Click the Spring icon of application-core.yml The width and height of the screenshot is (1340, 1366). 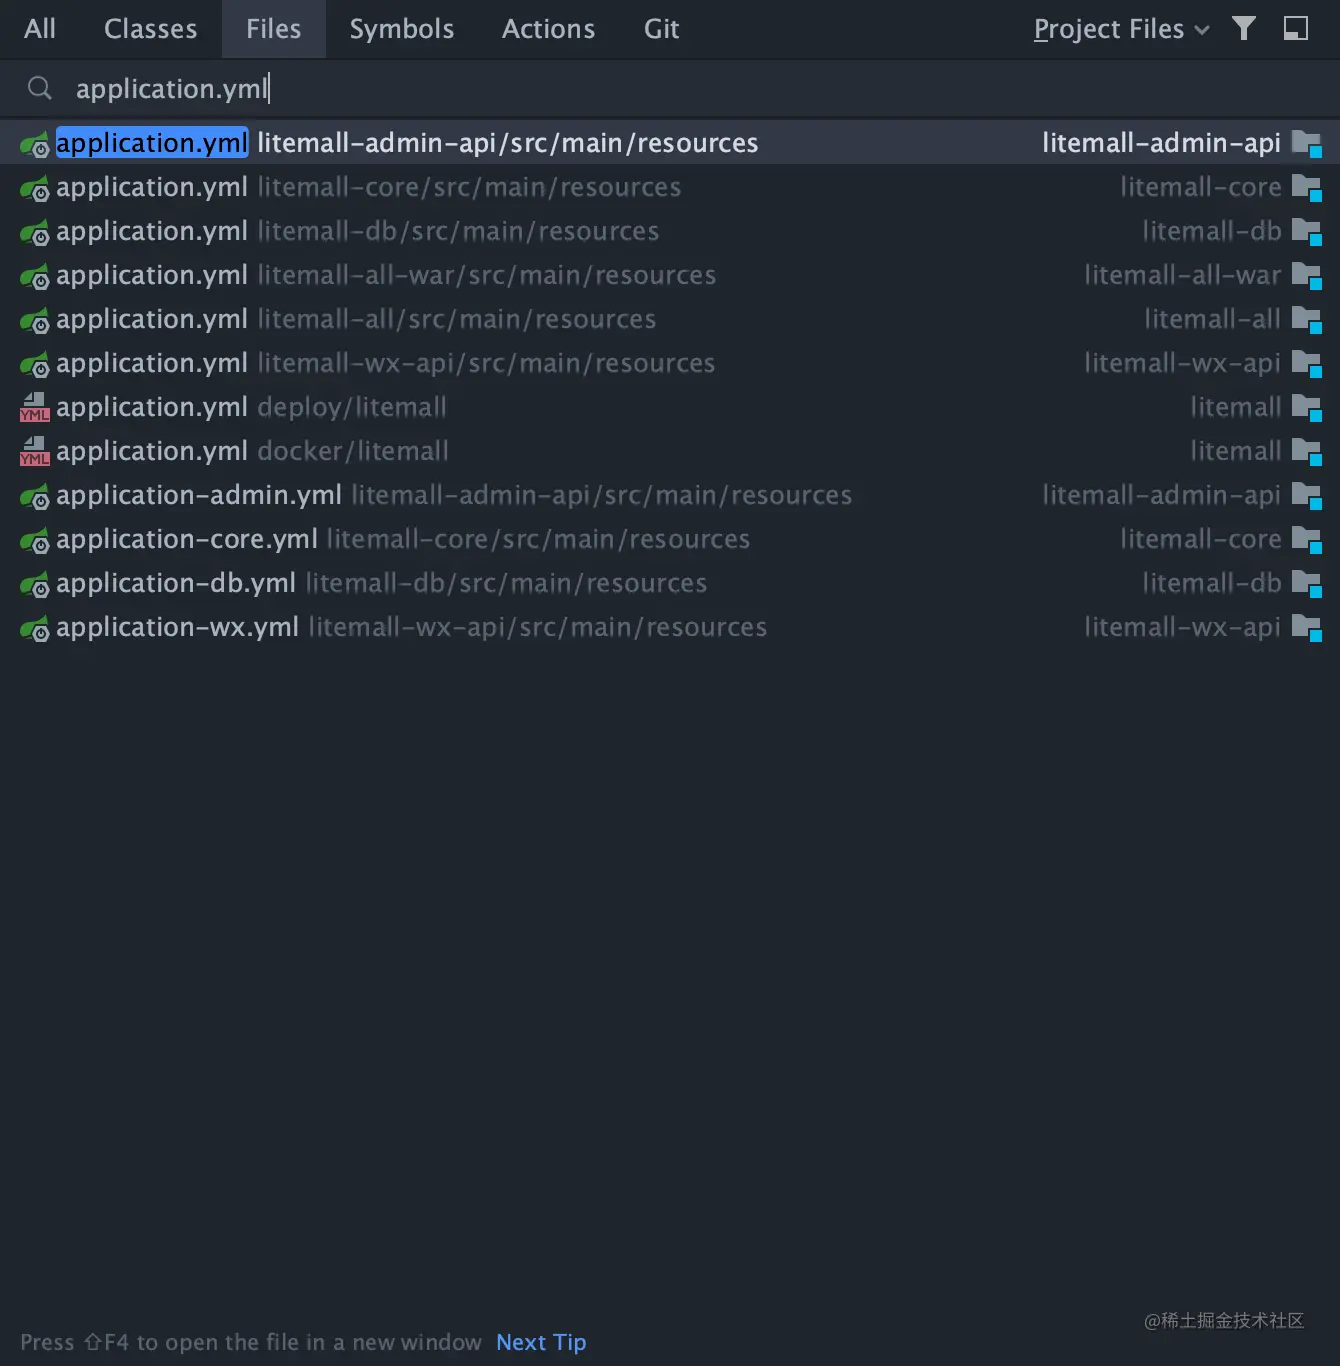click(x=35, y=540)
